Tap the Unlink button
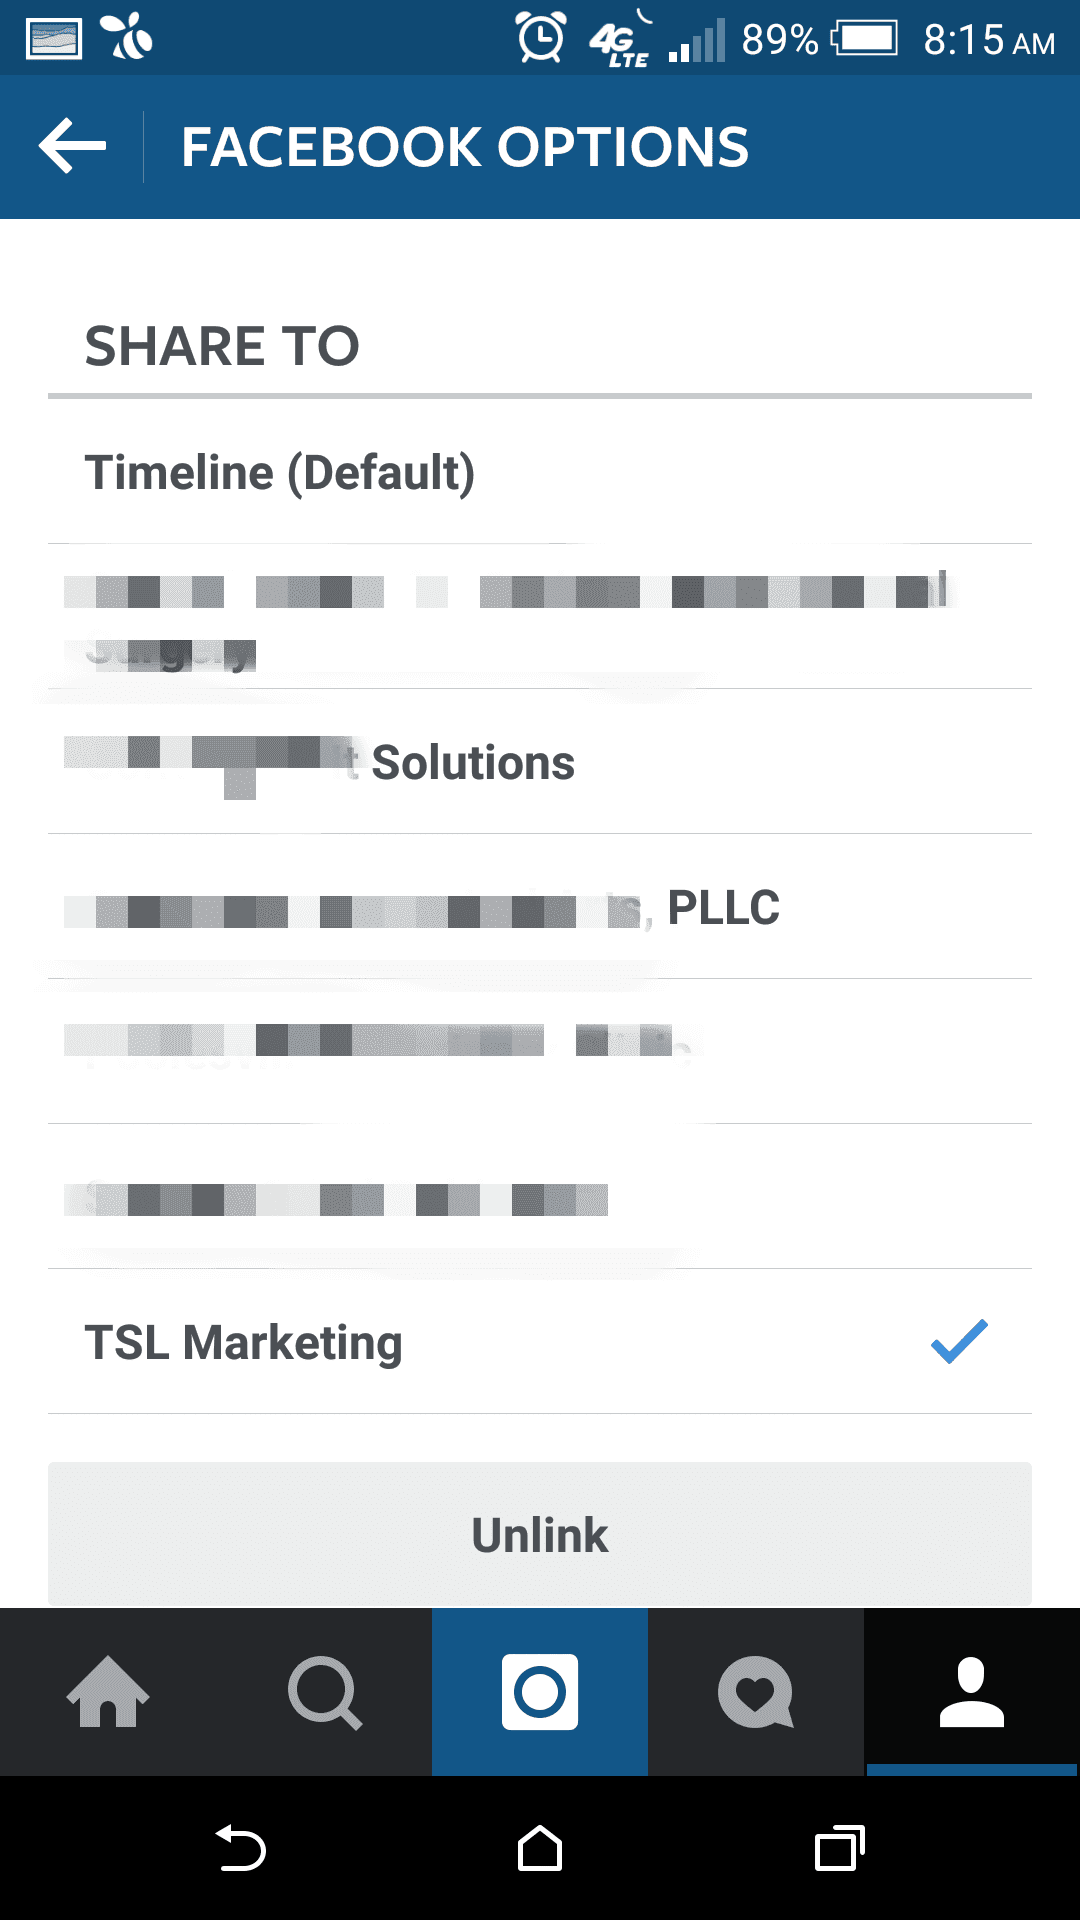 [540, 1535]
